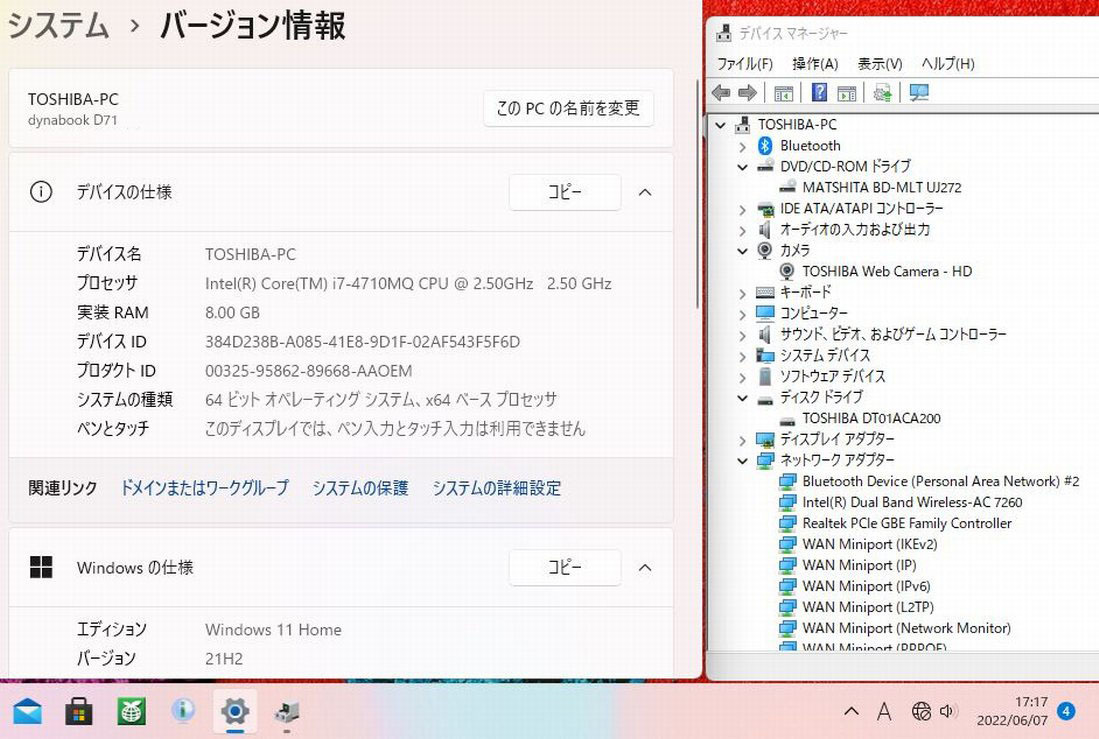Select Realtek PCIe GBE Family Controller icon
Viewport: 1099px width, 739px height.
click(788, 524)
